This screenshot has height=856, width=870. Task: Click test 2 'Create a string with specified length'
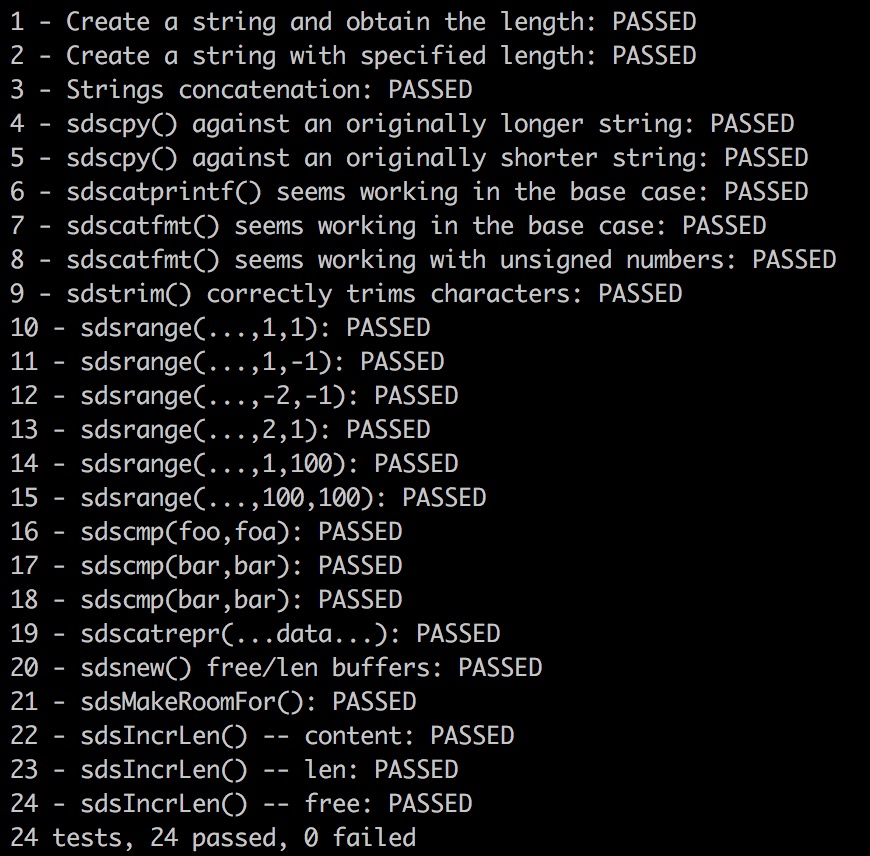click(353, 56)
